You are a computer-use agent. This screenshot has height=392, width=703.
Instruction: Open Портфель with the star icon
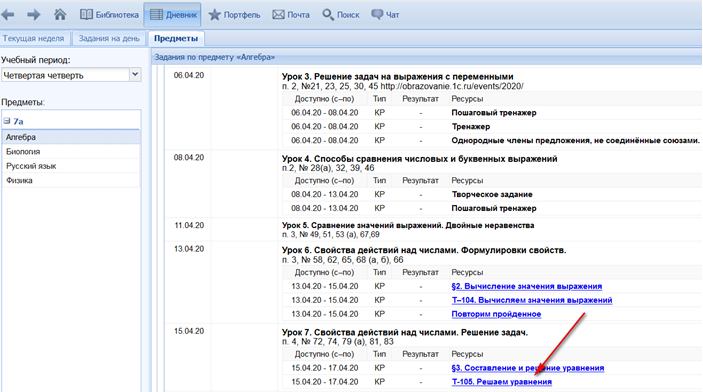[234, 15]
